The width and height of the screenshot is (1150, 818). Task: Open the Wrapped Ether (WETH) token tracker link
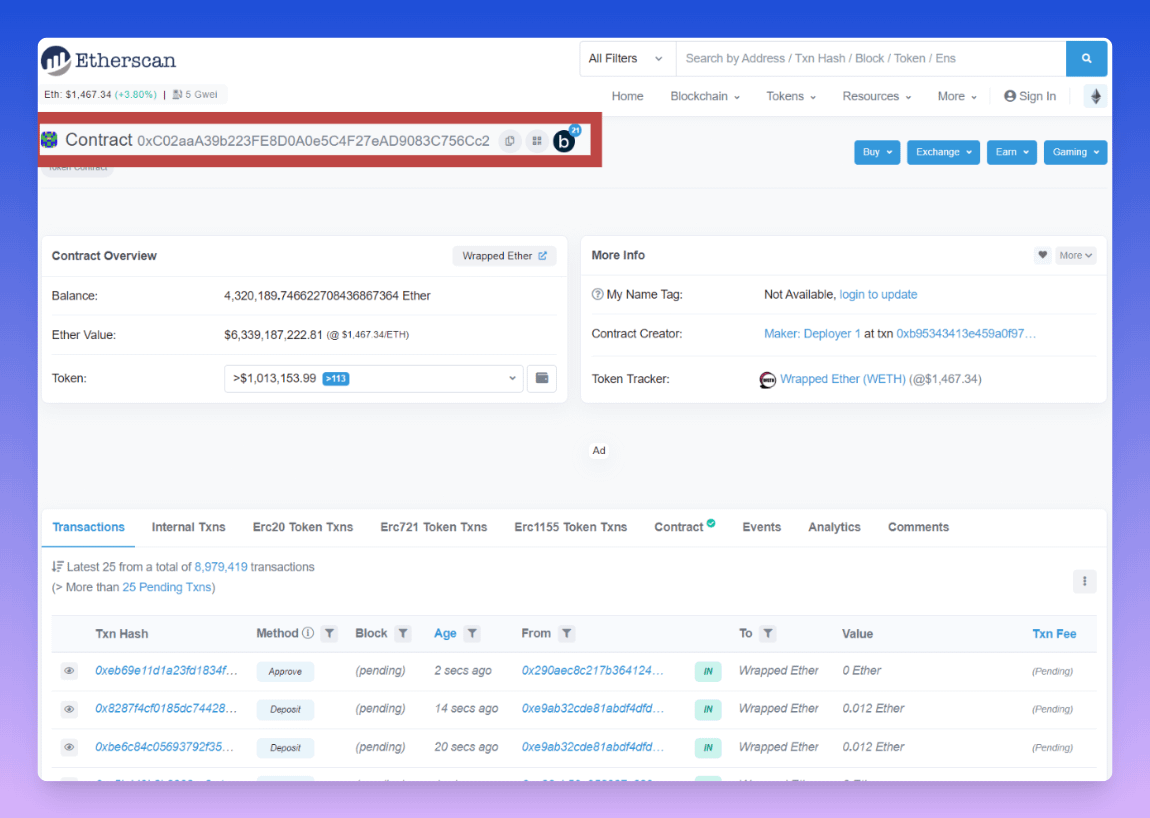point(842,379)
